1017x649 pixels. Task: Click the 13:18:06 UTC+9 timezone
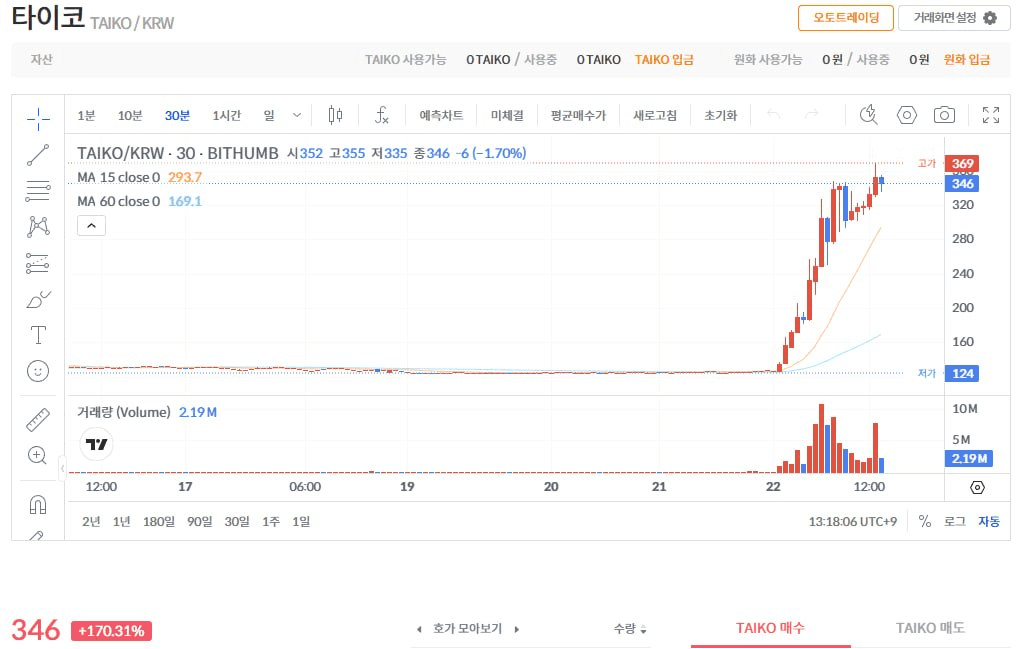point(852,521)
